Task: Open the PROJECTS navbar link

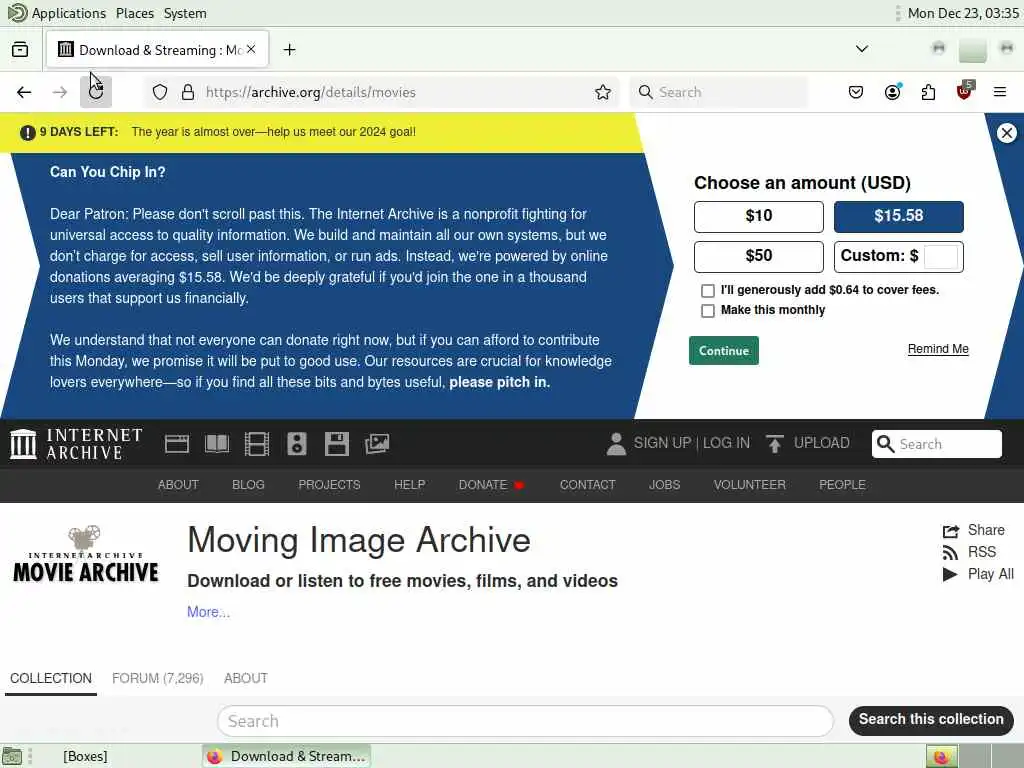Action: click(329, 485)
